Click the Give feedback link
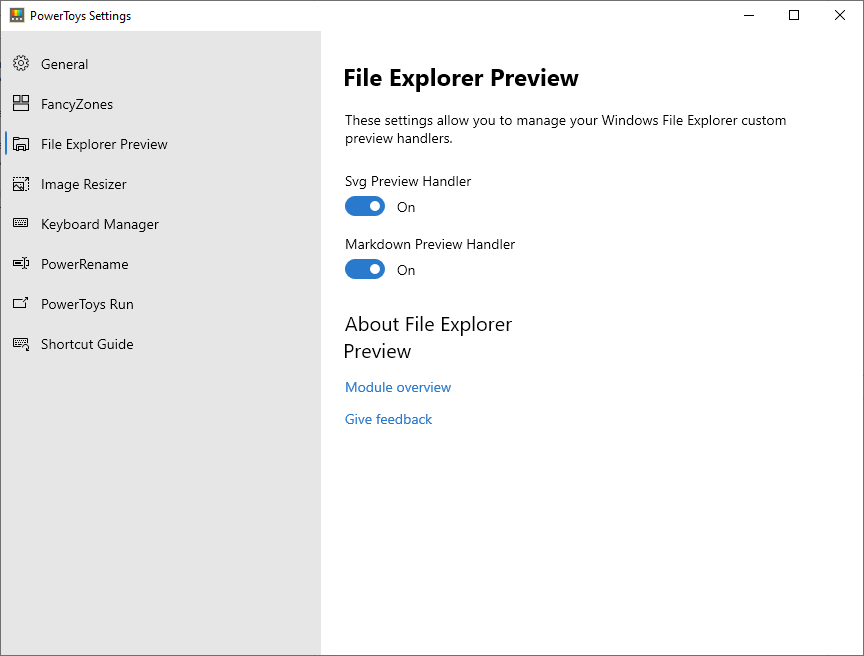 pyautogui.click(x=388, y=419)
